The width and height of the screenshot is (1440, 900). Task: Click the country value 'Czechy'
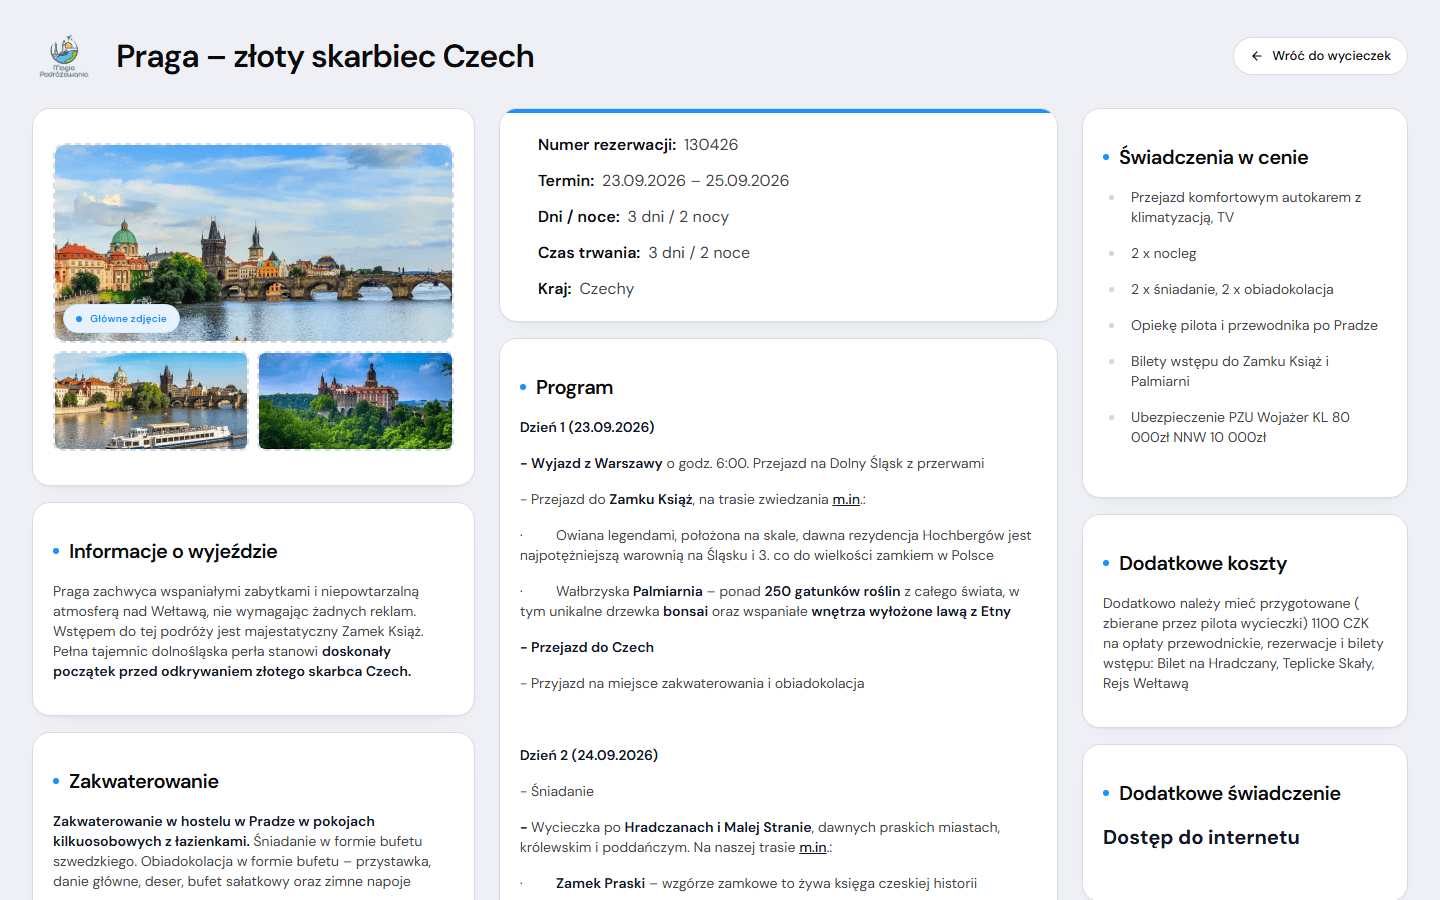(607, 289)
